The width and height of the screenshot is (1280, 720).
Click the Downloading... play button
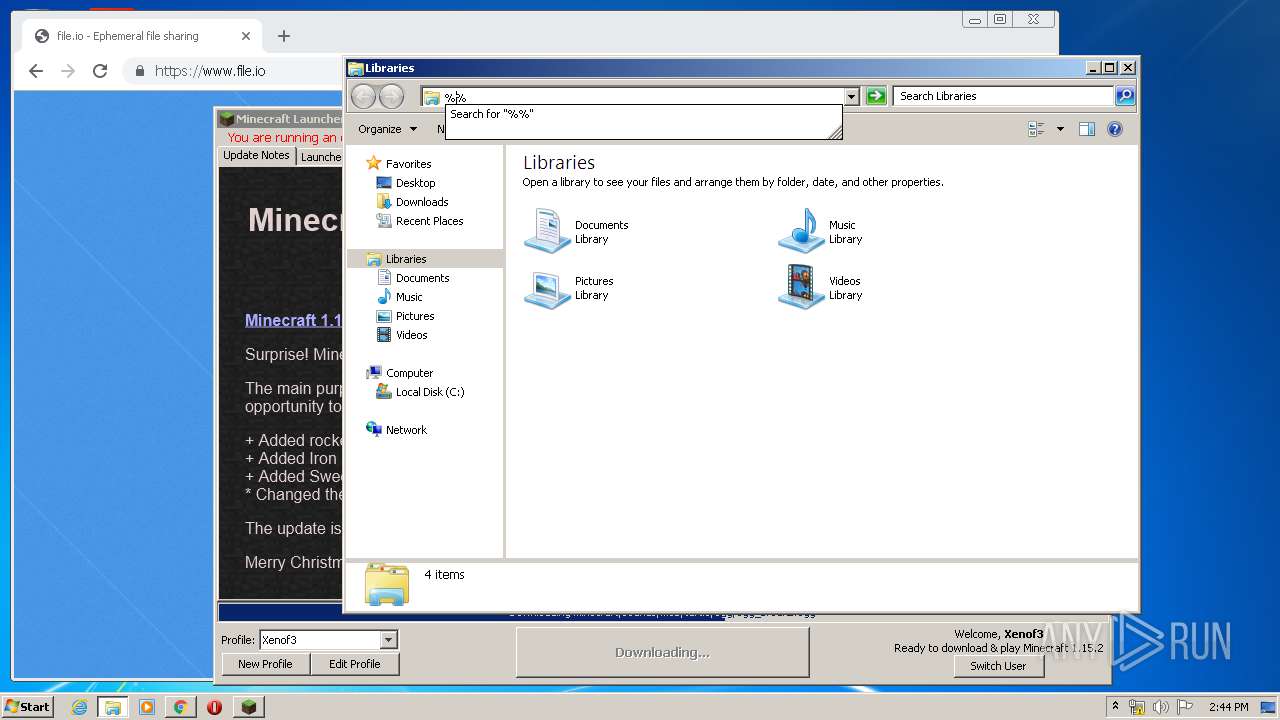[662, 652]
